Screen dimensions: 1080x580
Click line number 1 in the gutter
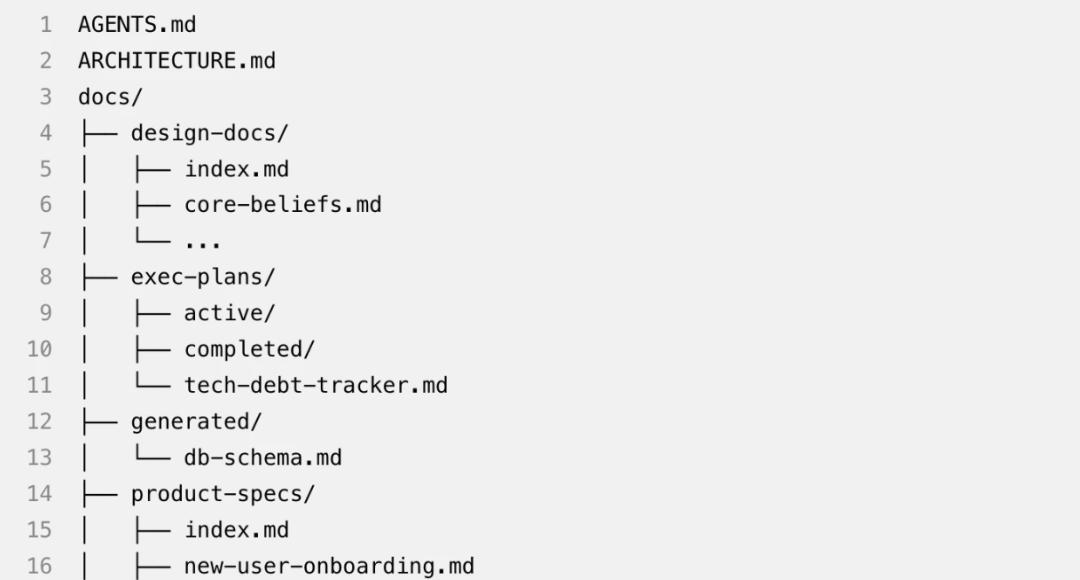click(46, 25)
